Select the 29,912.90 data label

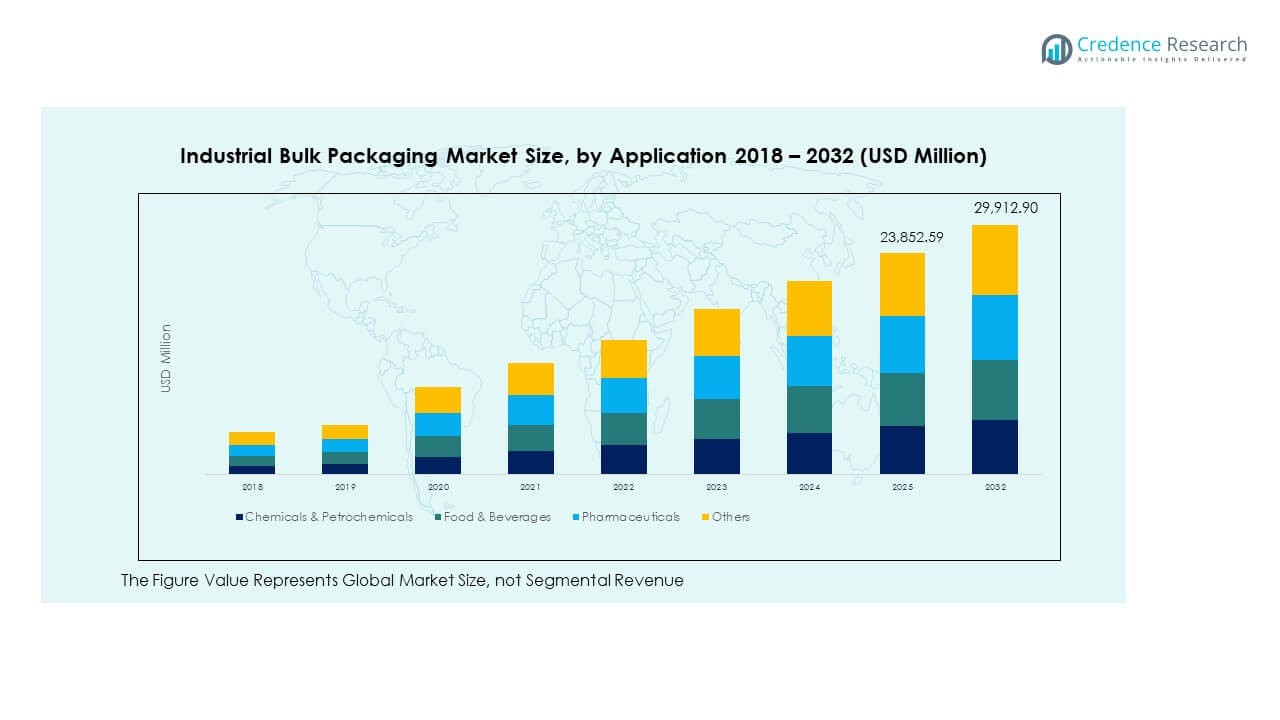1006,208
